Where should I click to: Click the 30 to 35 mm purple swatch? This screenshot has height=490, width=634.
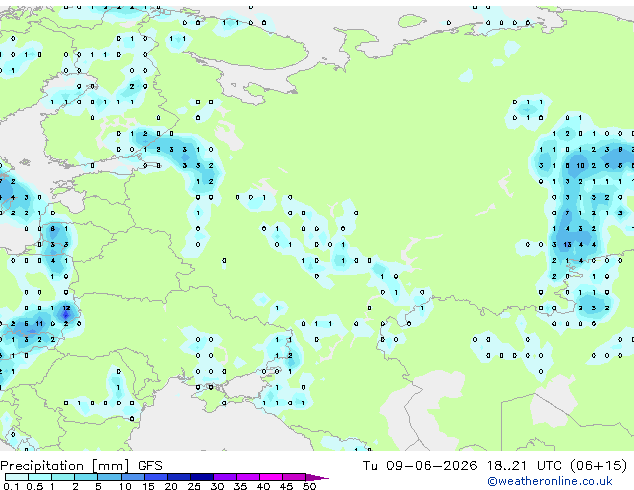[x=225, y=477]
